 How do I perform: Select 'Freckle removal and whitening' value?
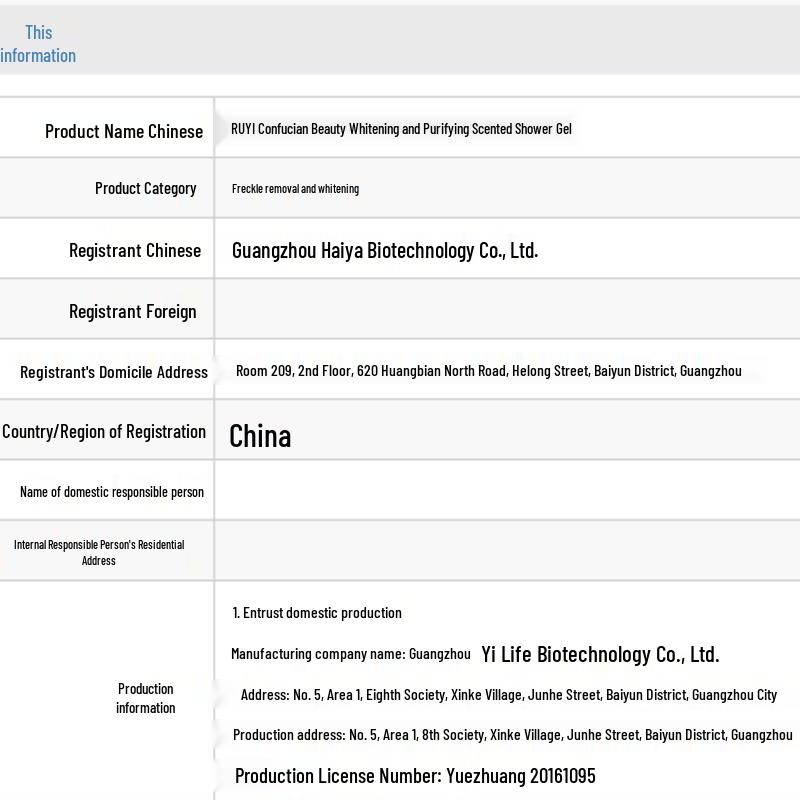(295, 189)
